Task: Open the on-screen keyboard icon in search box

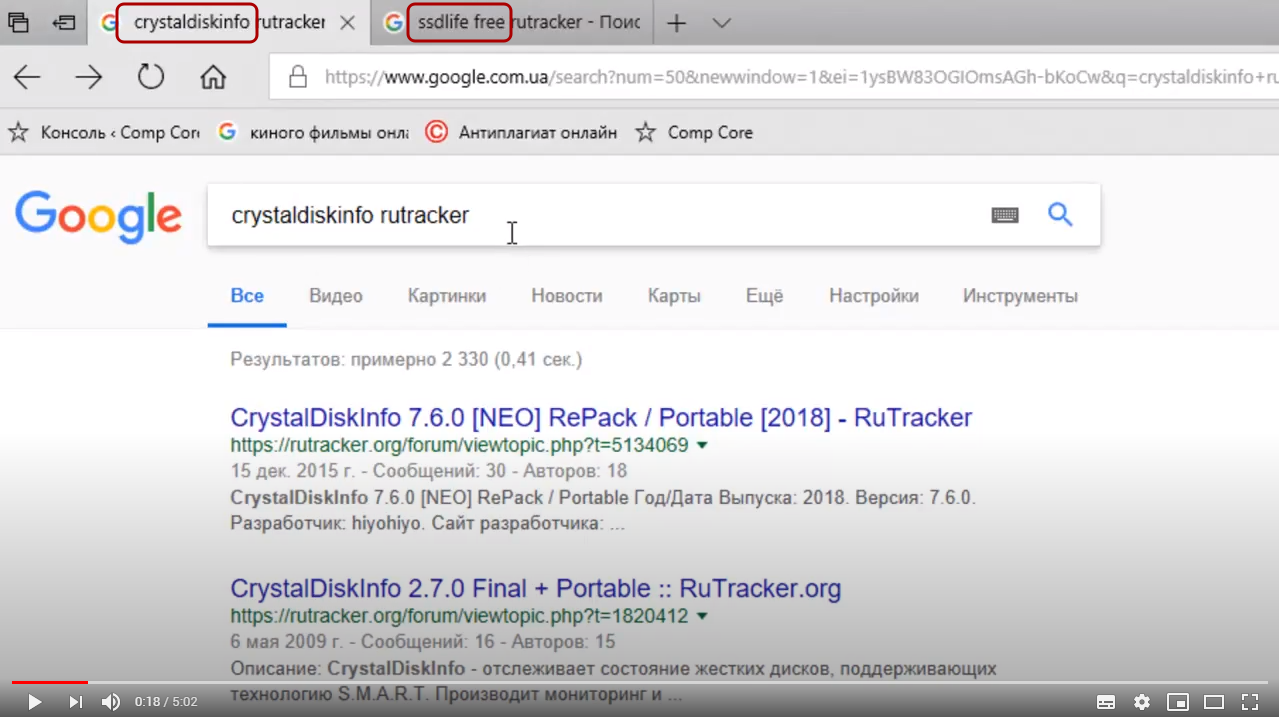Action: (1005, 215)
